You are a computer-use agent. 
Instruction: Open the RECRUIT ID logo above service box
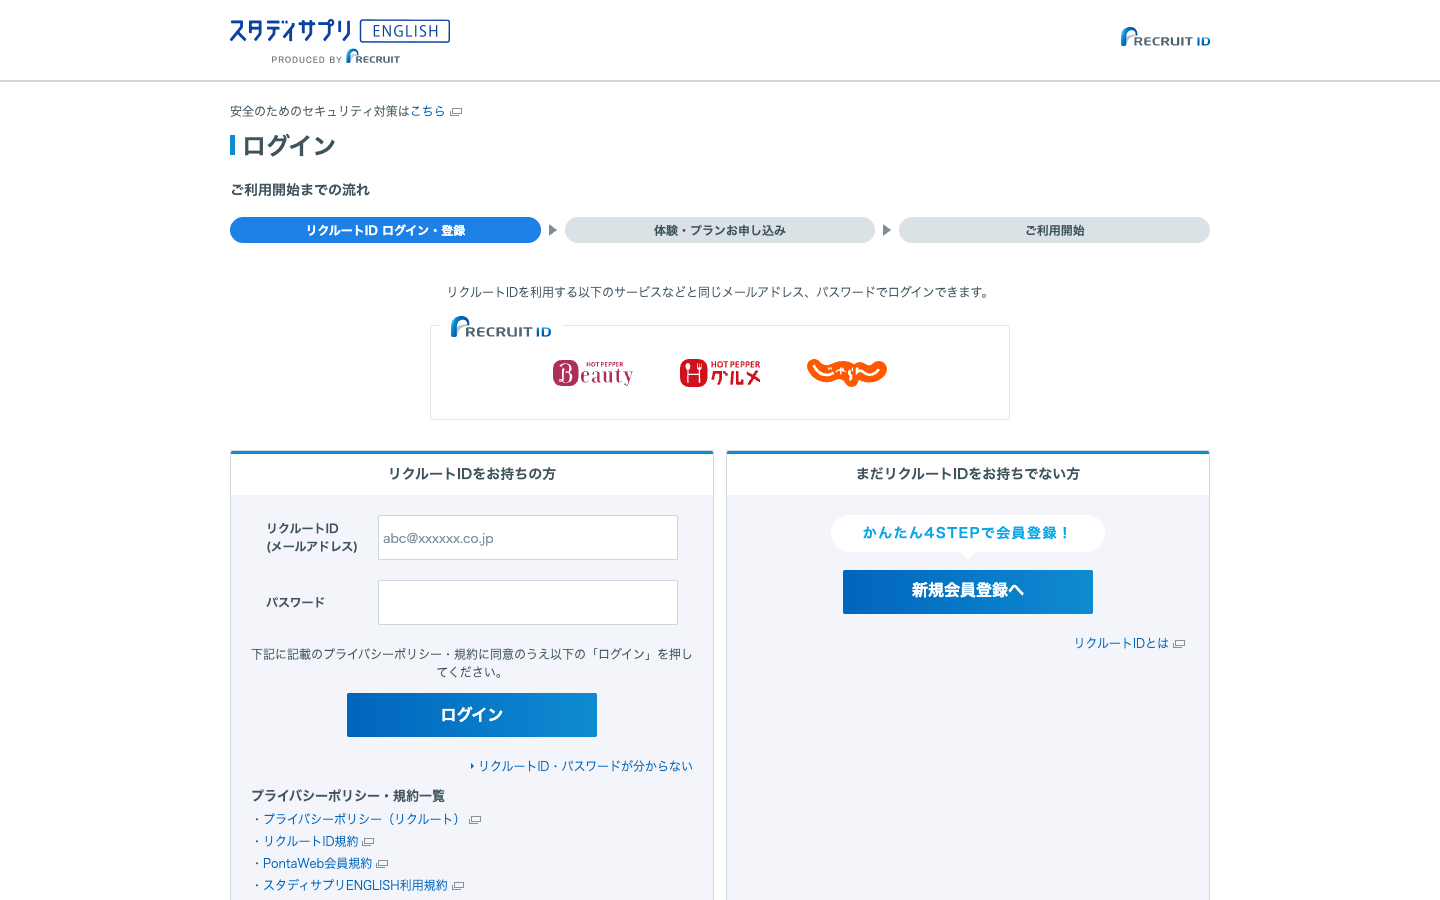click(x=501, y=327)
